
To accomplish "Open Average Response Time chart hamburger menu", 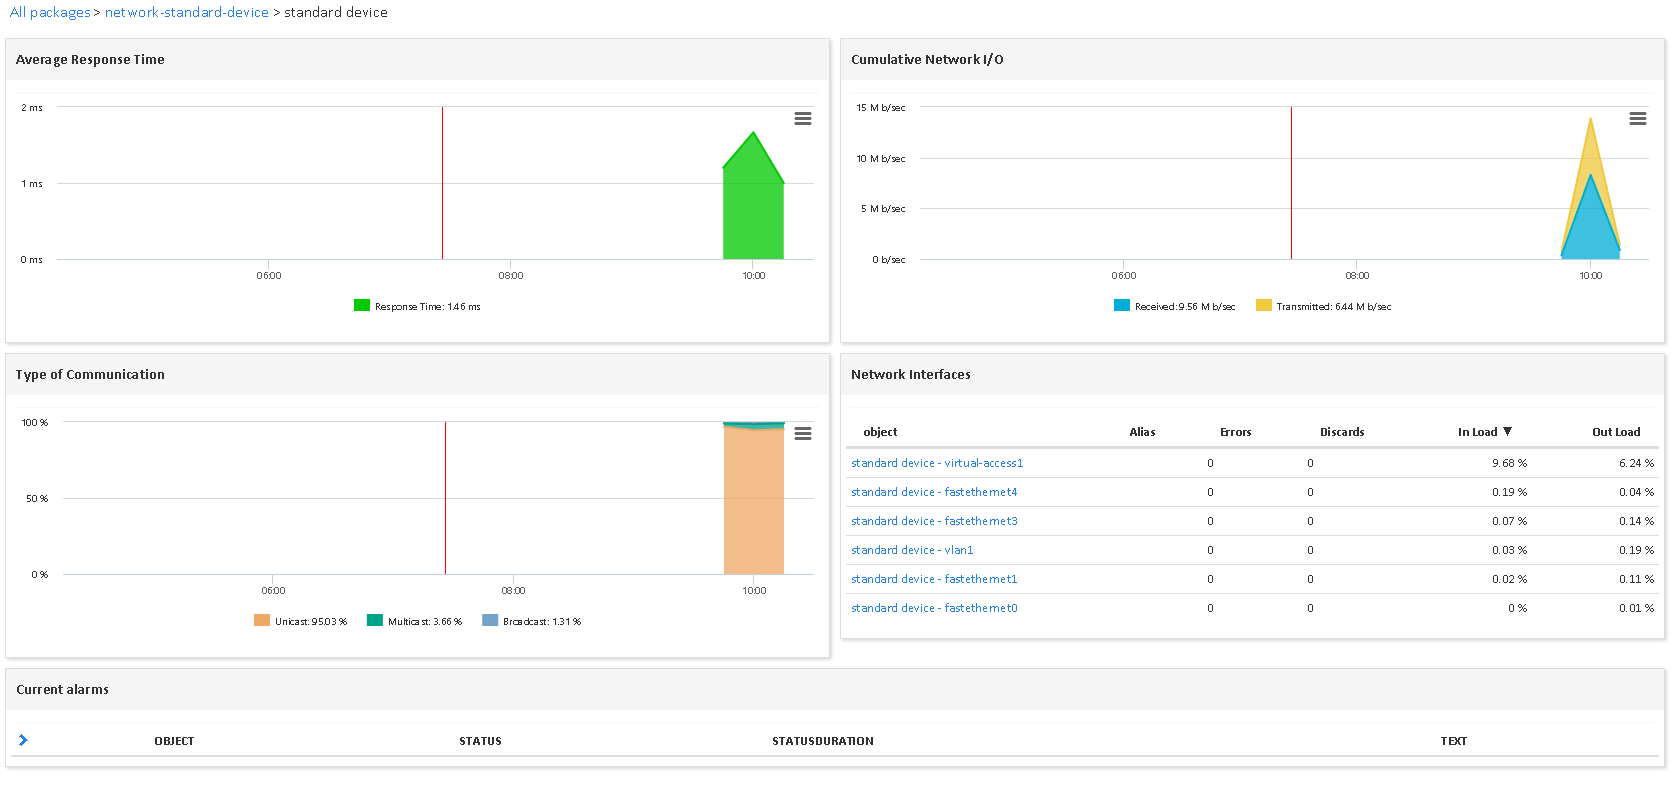I will [x=802, y=119].
